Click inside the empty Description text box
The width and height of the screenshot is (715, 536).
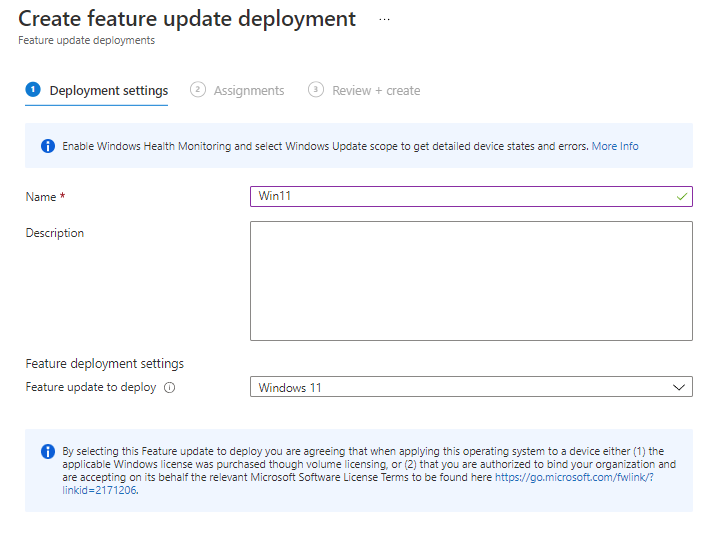(470, 281)
